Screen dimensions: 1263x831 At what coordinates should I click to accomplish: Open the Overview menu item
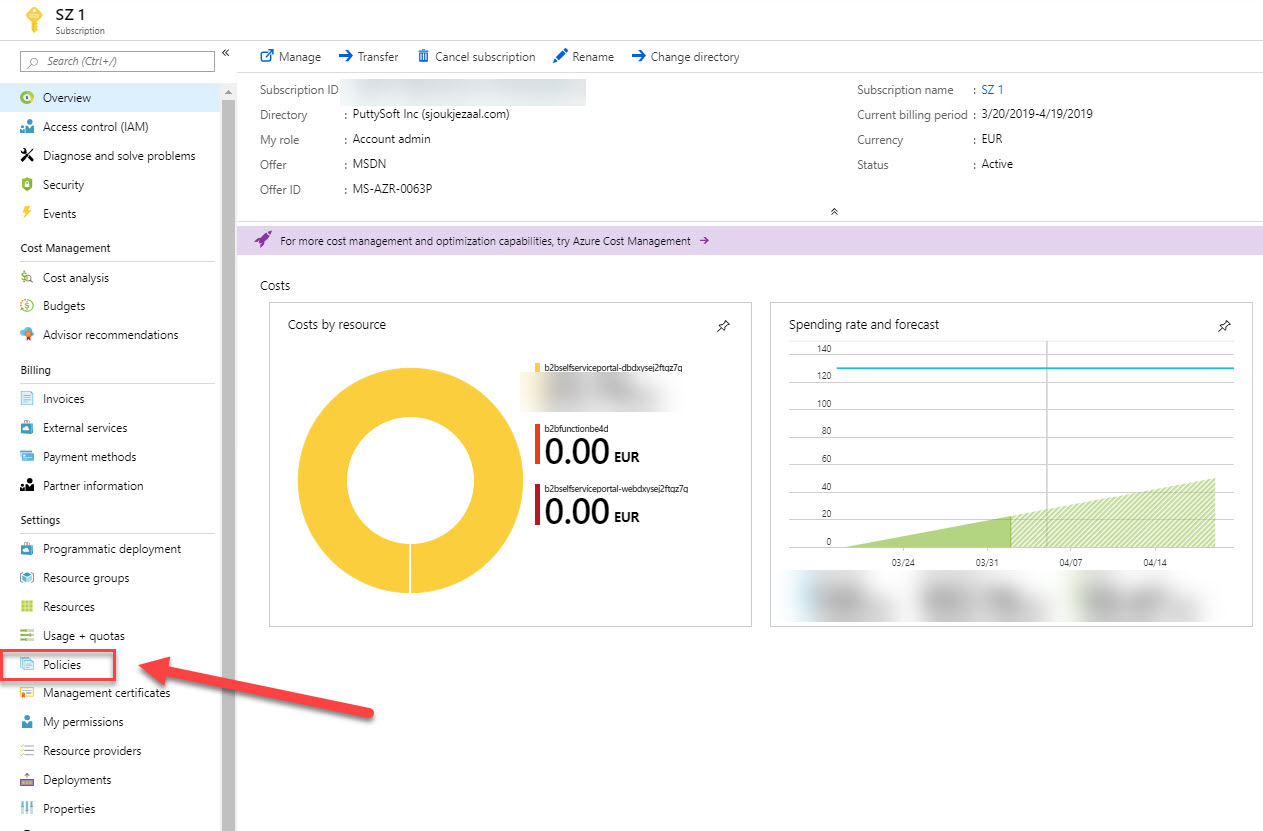[x=110, y=98]
